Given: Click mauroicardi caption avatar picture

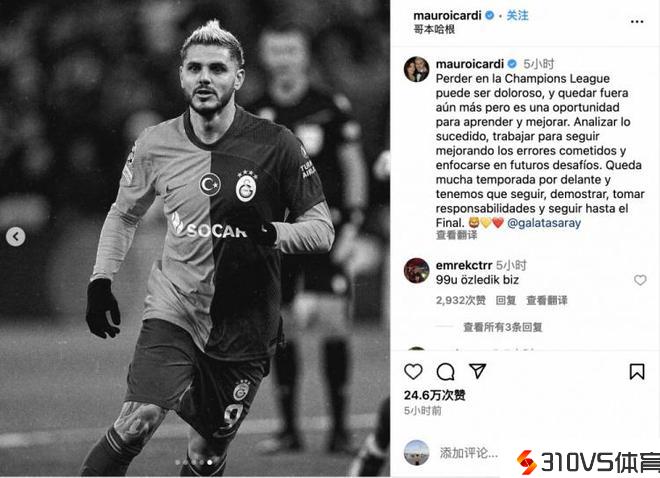Looking at the screenshot, I should click(x=416, y=69).
